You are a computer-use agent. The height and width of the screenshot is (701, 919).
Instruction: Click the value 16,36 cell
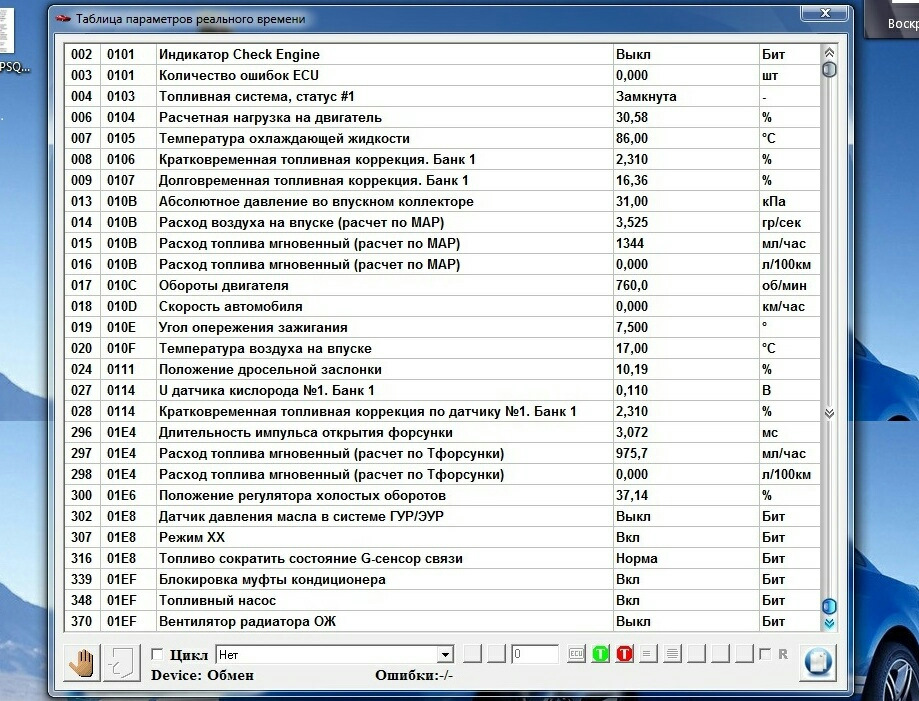[686, 181]
